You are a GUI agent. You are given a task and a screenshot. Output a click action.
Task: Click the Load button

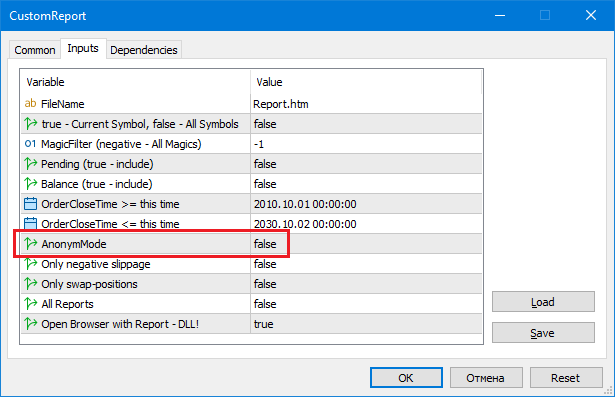(x=543, y=302)
